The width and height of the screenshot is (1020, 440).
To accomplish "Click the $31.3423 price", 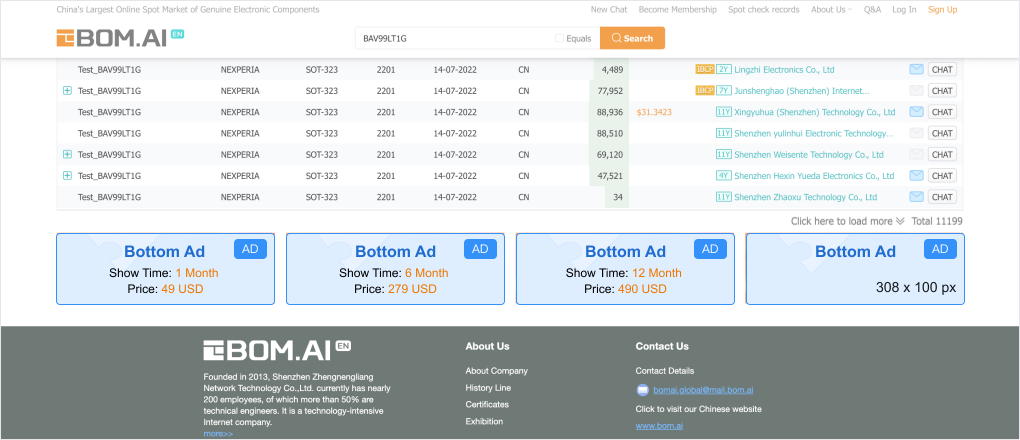I will [654, 112].
